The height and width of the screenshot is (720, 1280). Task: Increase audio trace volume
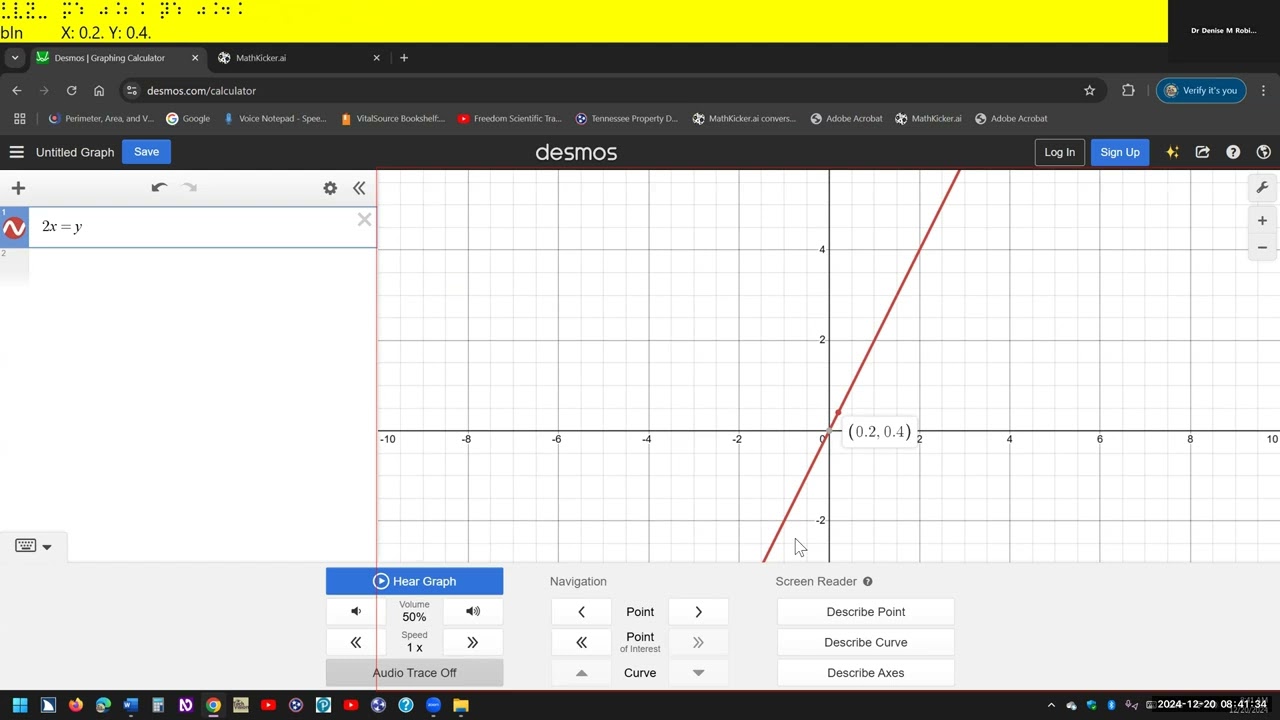473,611
